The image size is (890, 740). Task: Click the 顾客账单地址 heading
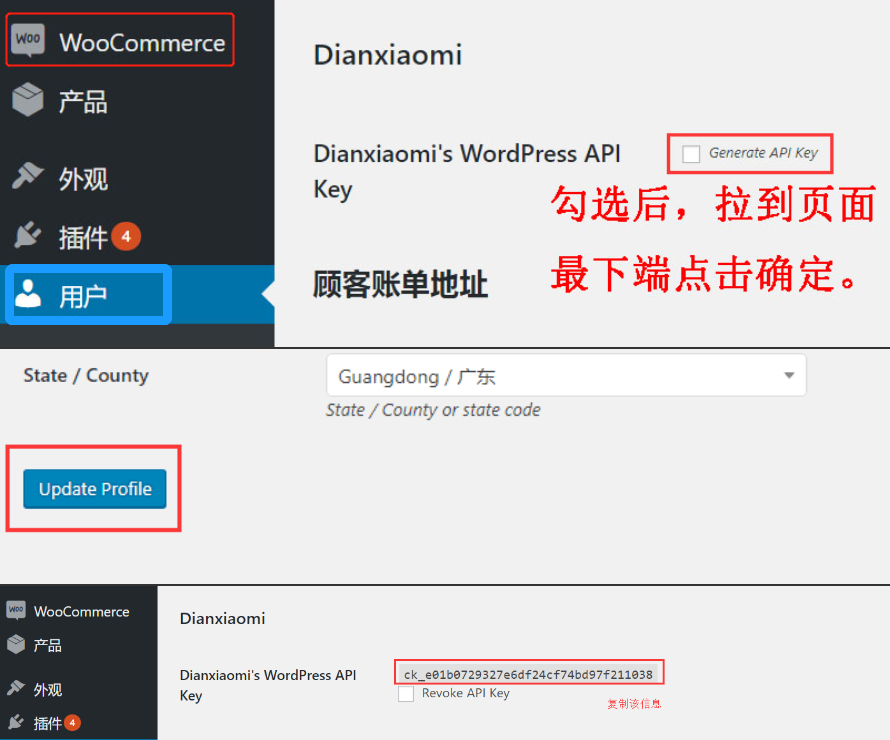point(400,284)
